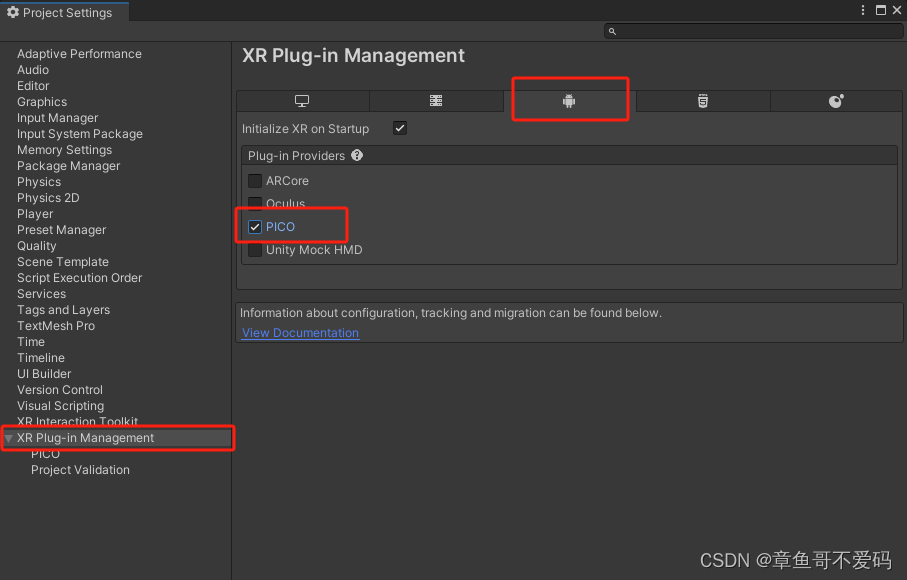This screenshot has width=907, height=580.
Task: Maximize the Project Settings window
Action: [880, 10]
